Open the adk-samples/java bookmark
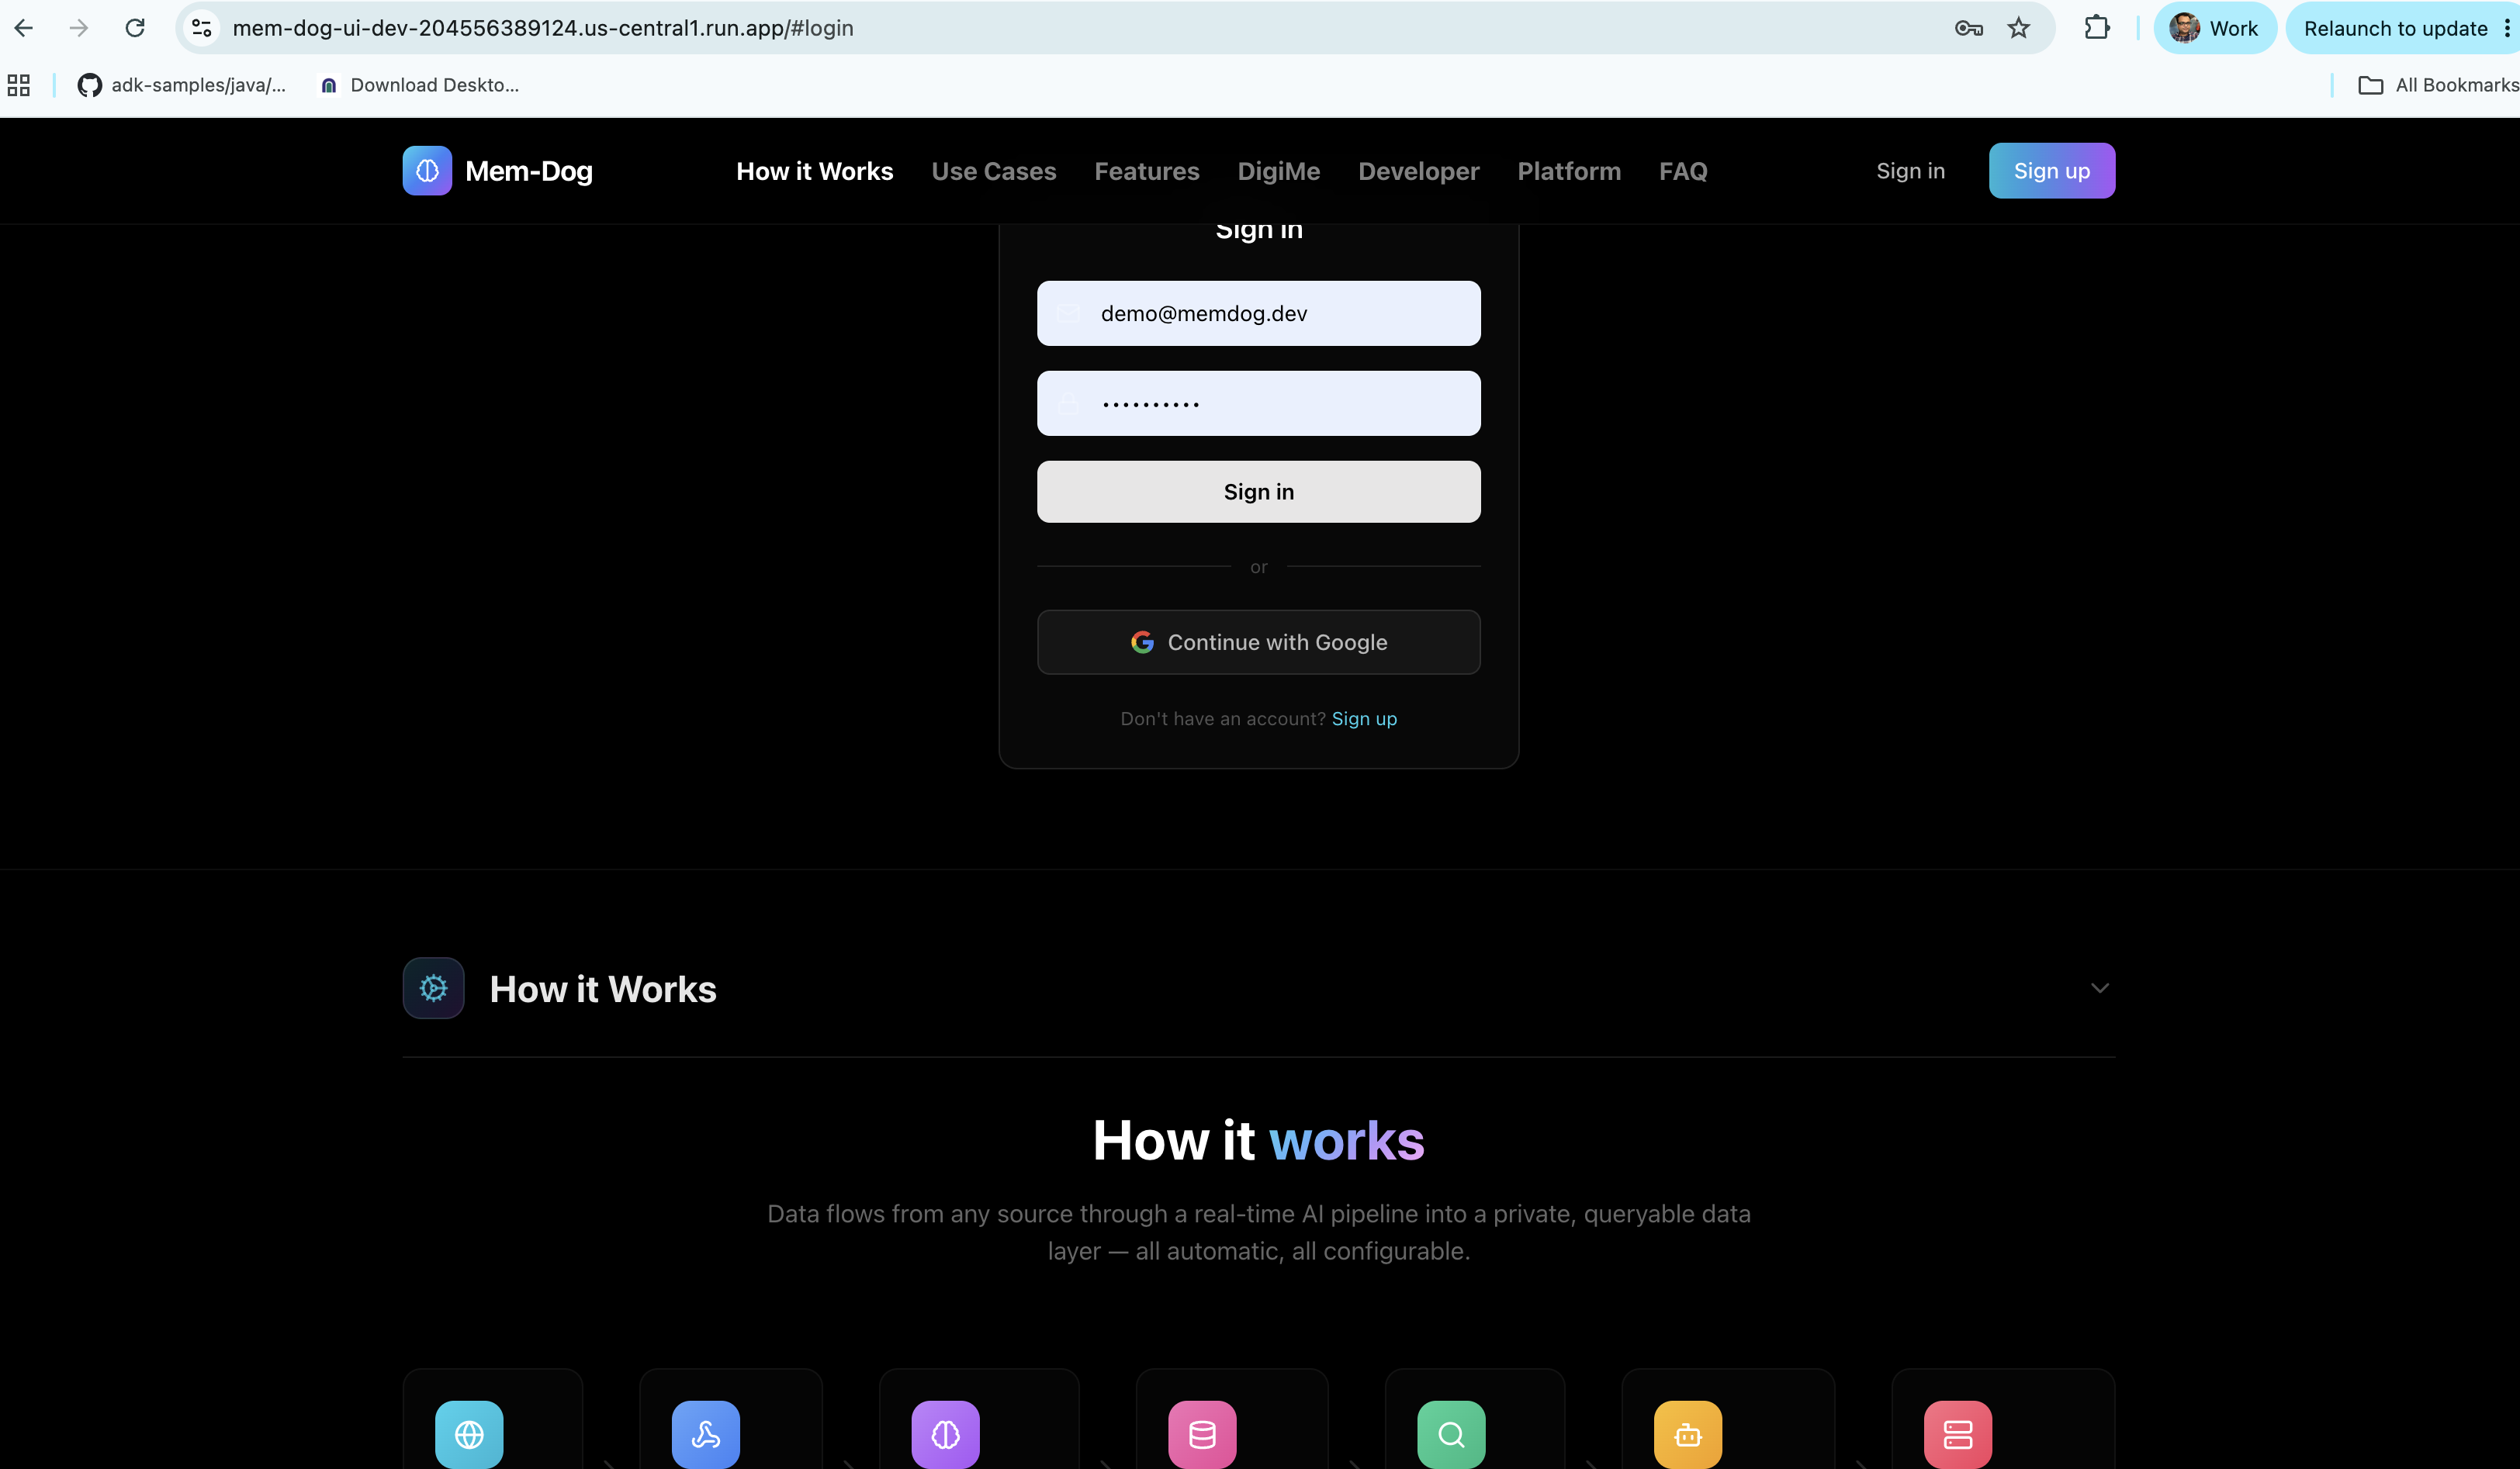2520x1469 pixels. 182,85
